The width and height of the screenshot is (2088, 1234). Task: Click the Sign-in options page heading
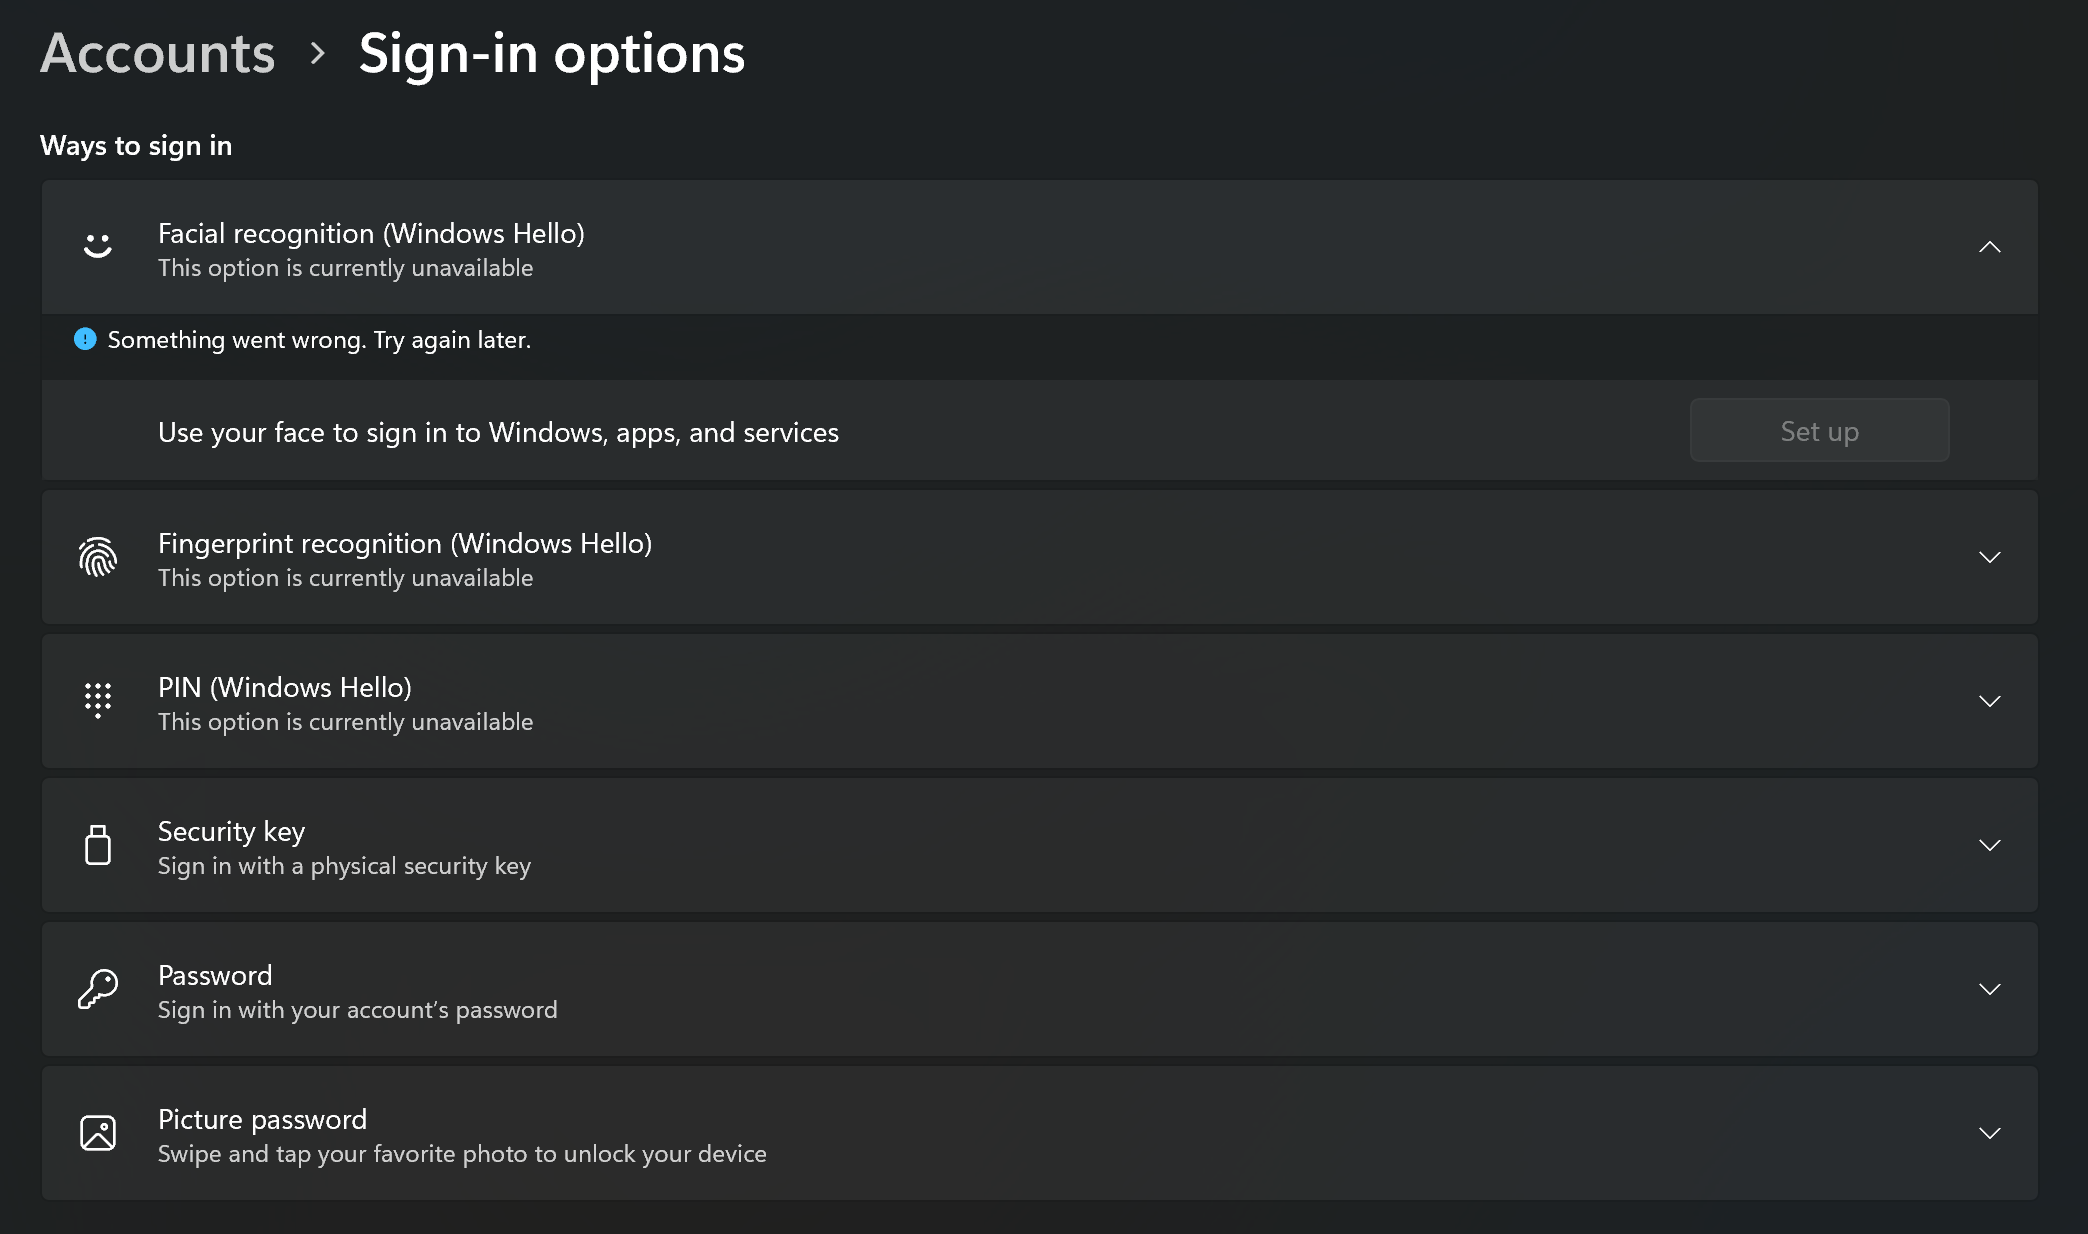(551, 53)
